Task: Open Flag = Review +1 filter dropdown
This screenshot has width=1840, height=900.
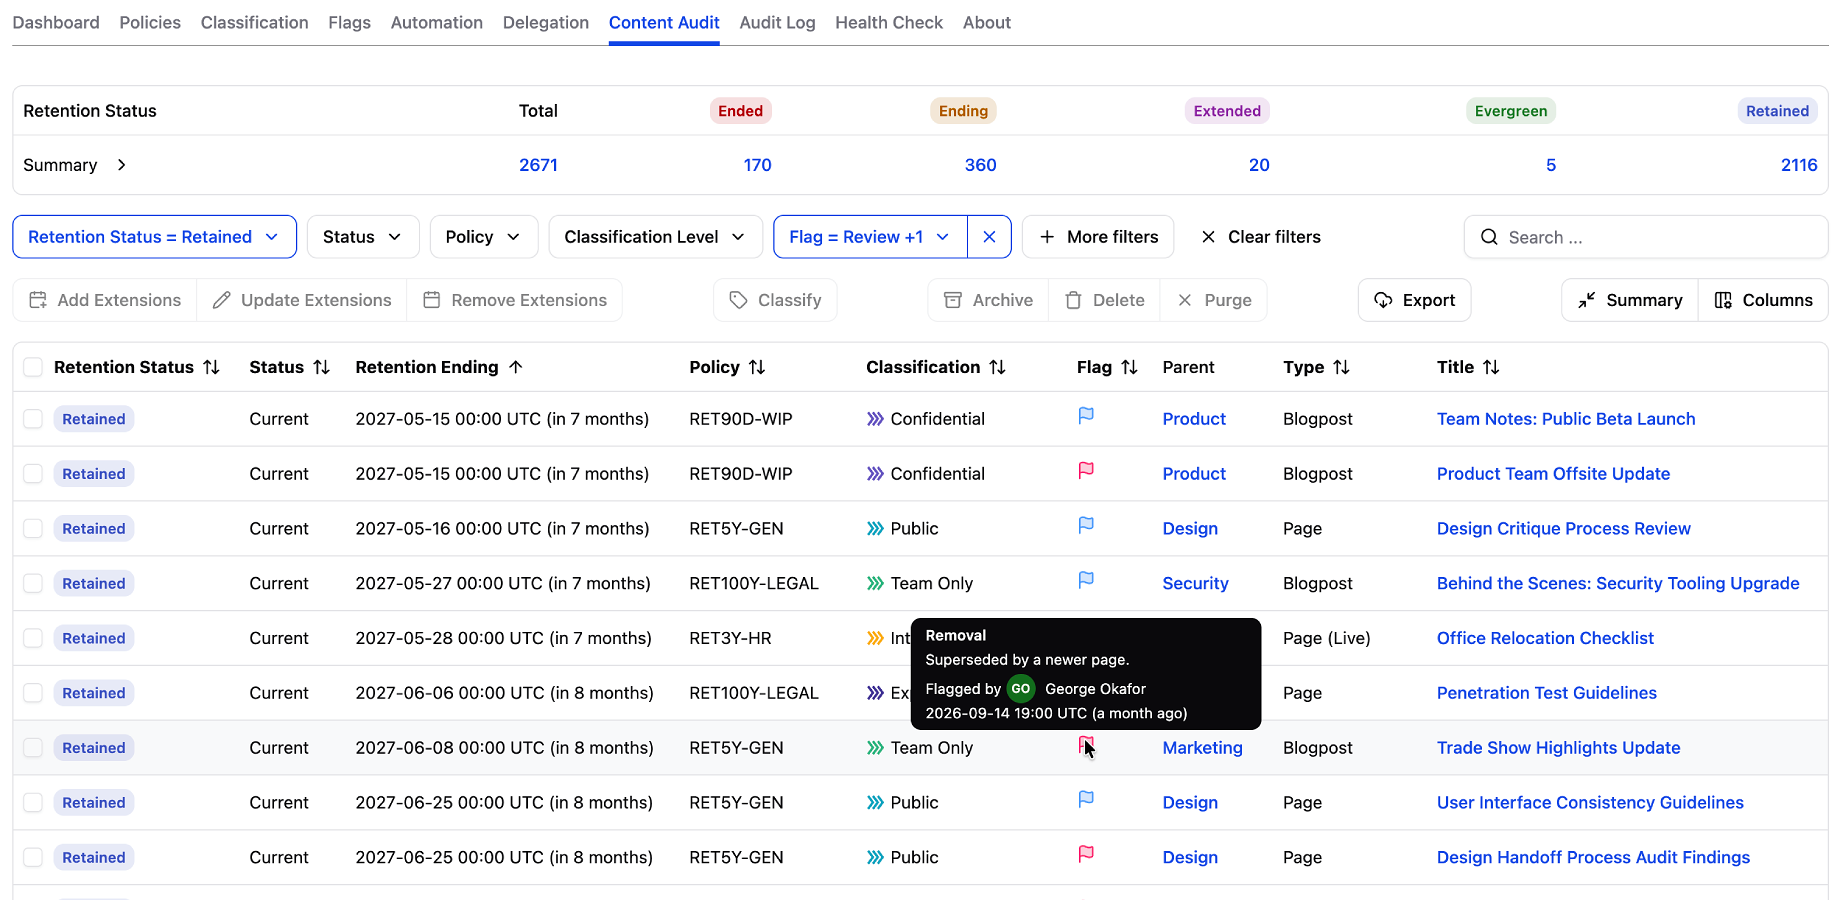Action: 870,237
